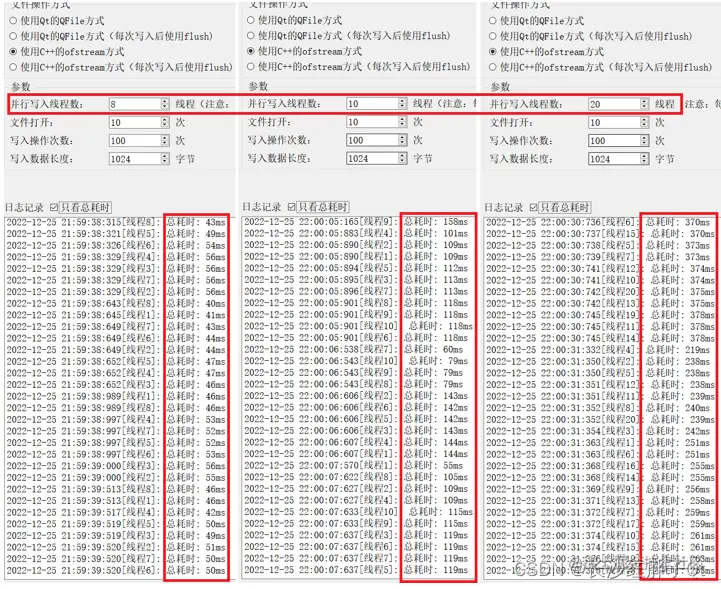
Task: Click 写入操作次数 stepper in right panel
Action: (645, 141)
